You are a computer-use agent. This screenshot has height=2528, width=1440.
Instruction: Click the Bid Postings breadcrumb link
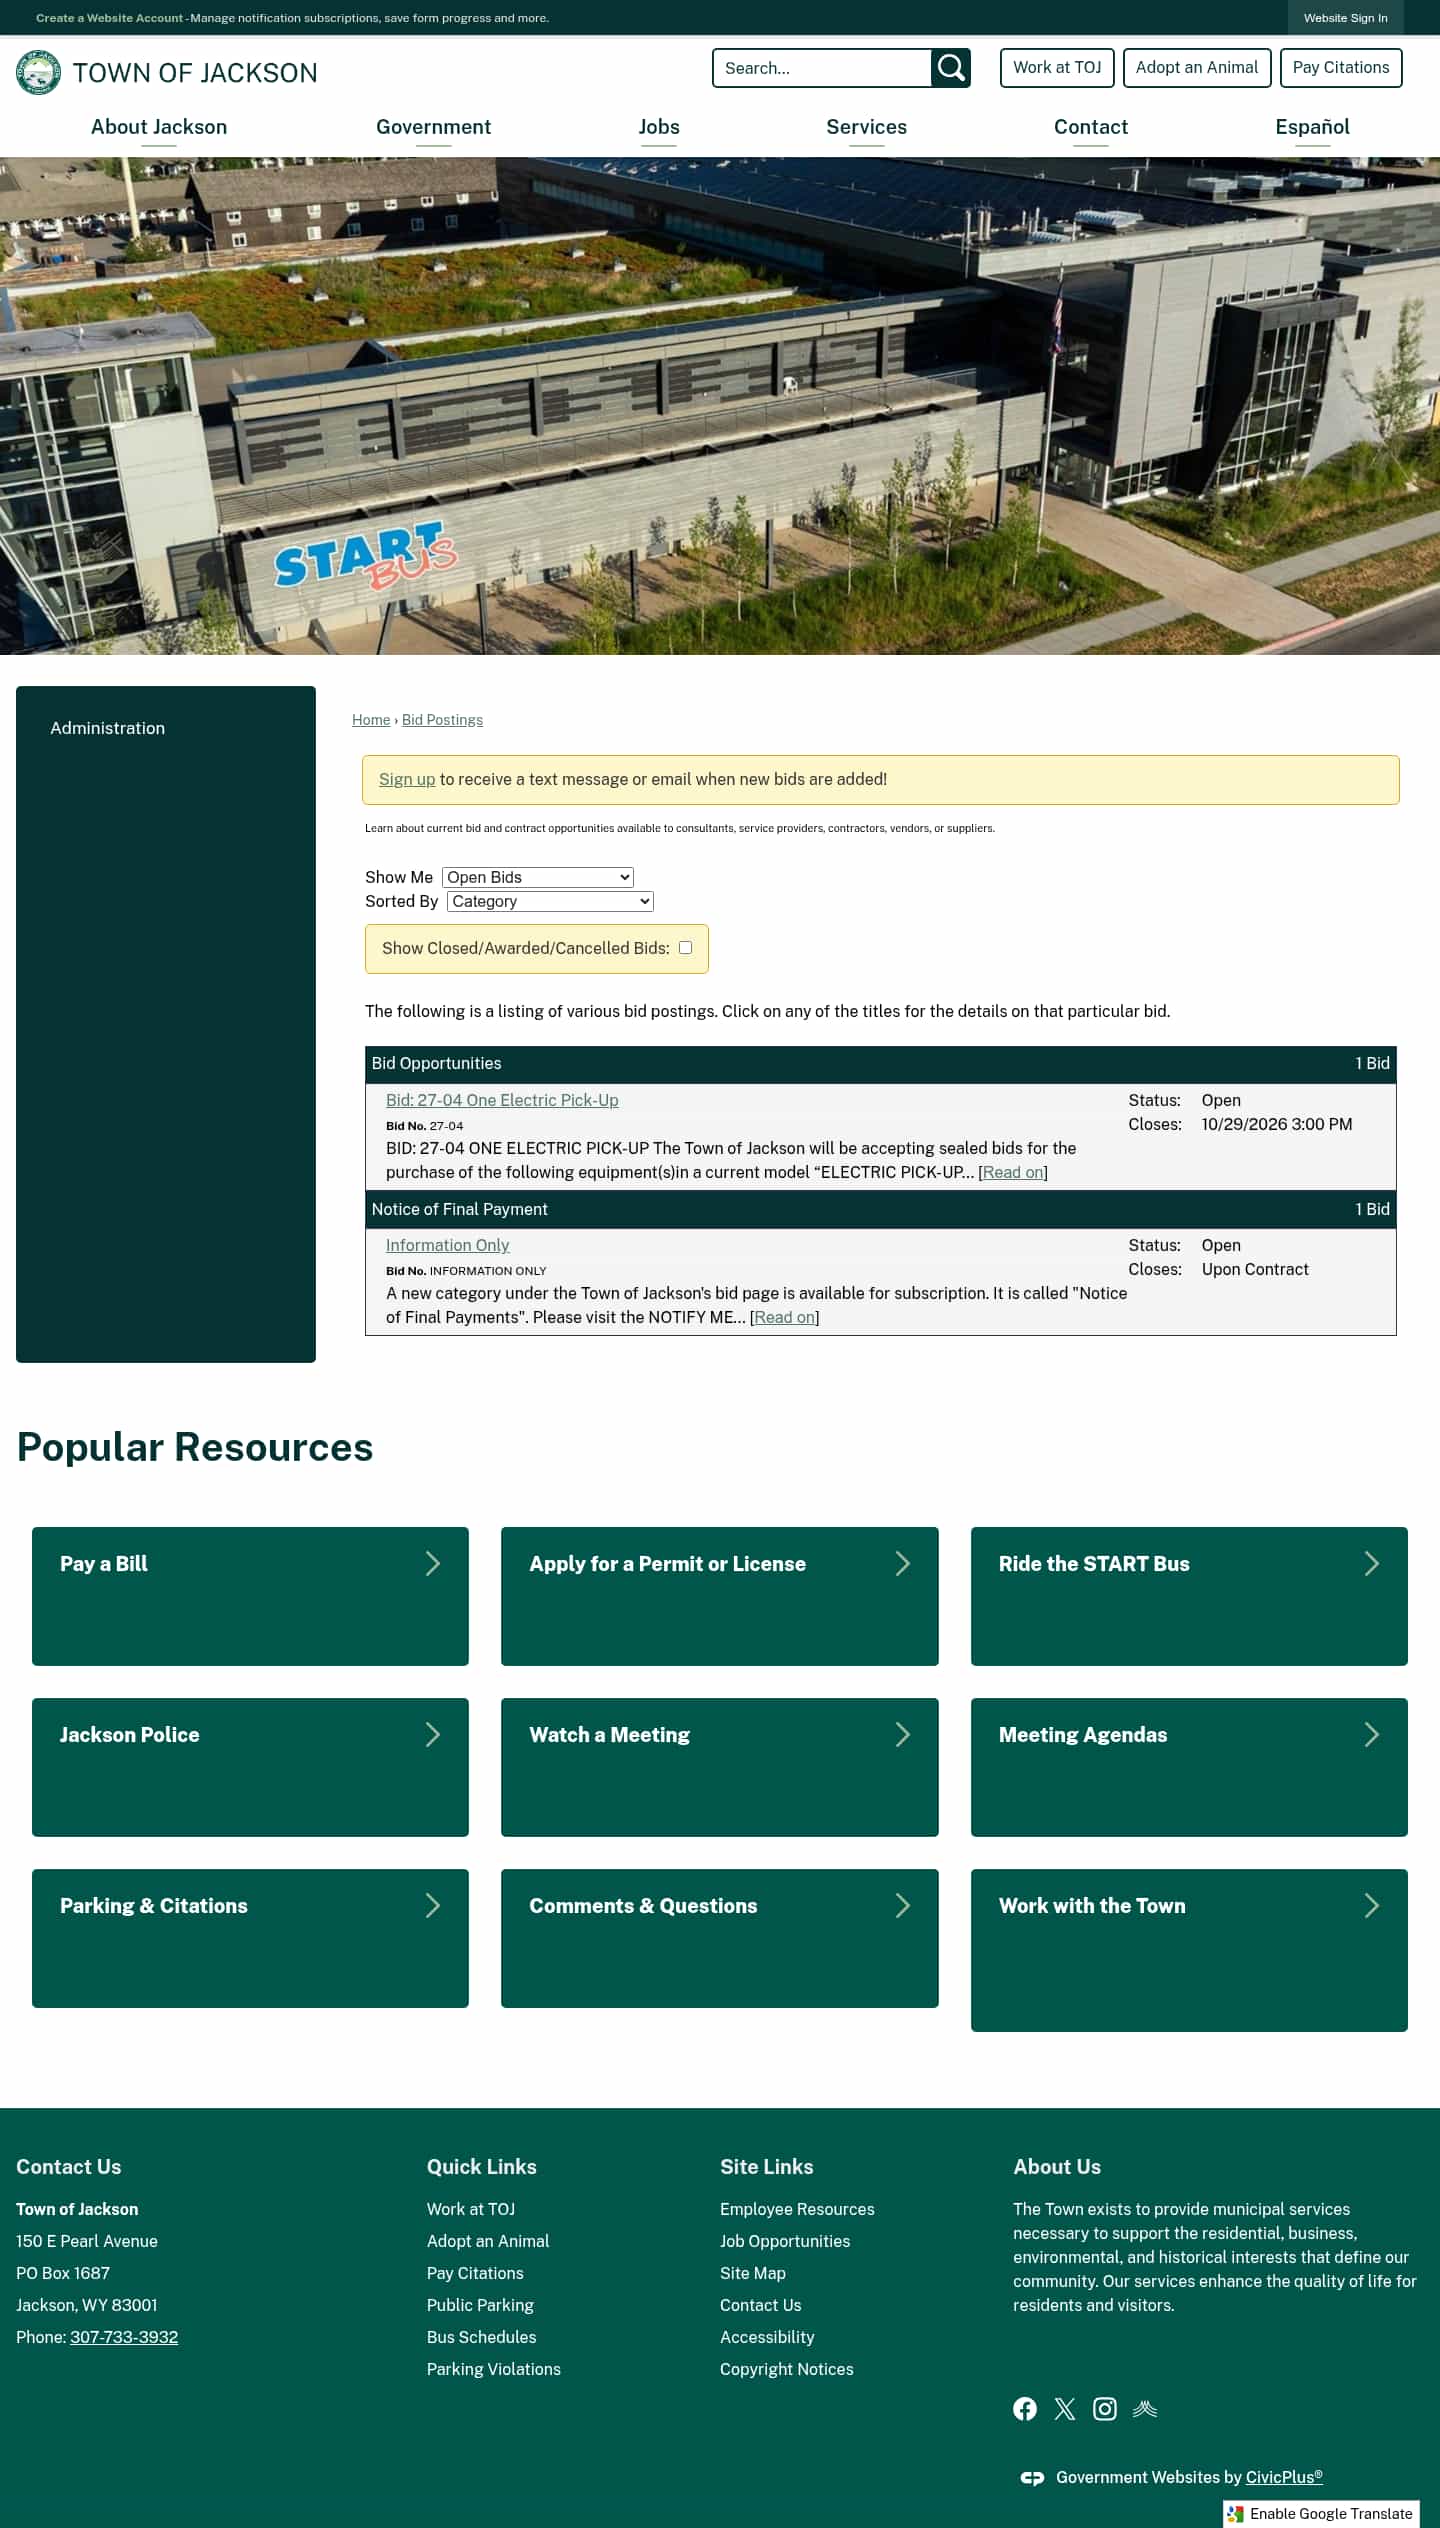click(442, 720)
